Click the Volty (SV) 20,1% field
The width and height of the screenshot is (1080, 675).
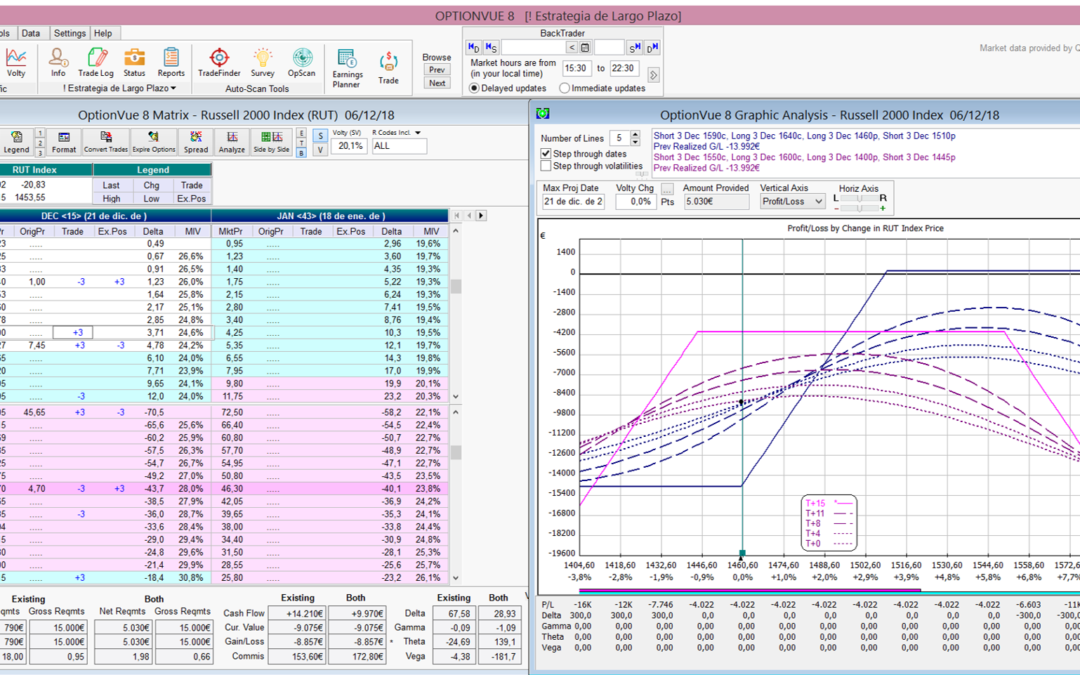pyautogui.click(x=349, y=146)
